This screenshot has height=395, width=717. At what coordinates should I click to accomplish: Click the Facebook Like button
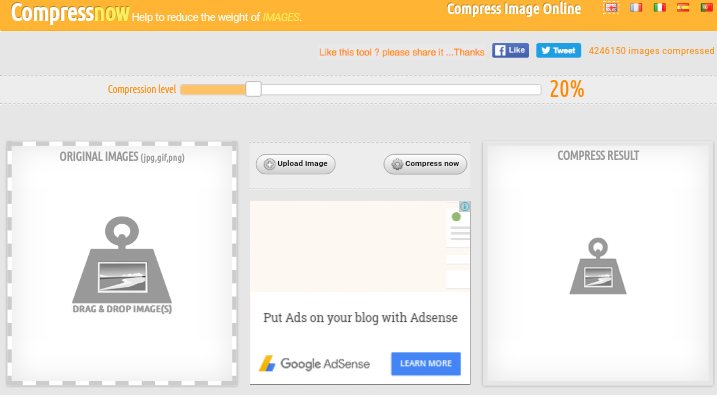[x=510, y=50]
